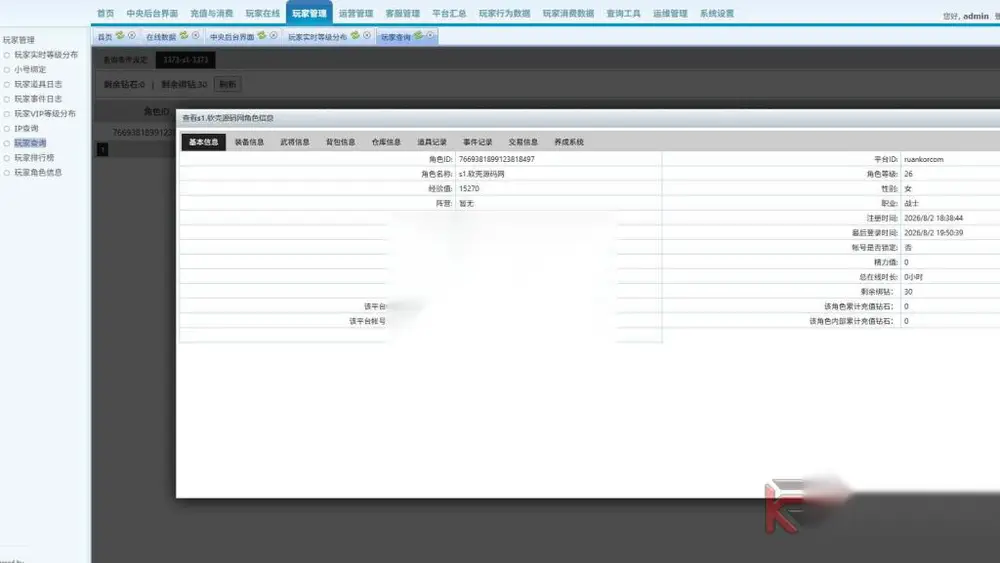Close the 首页 tab
This screenshot has height=563, width=1000.
click(131, 36)
